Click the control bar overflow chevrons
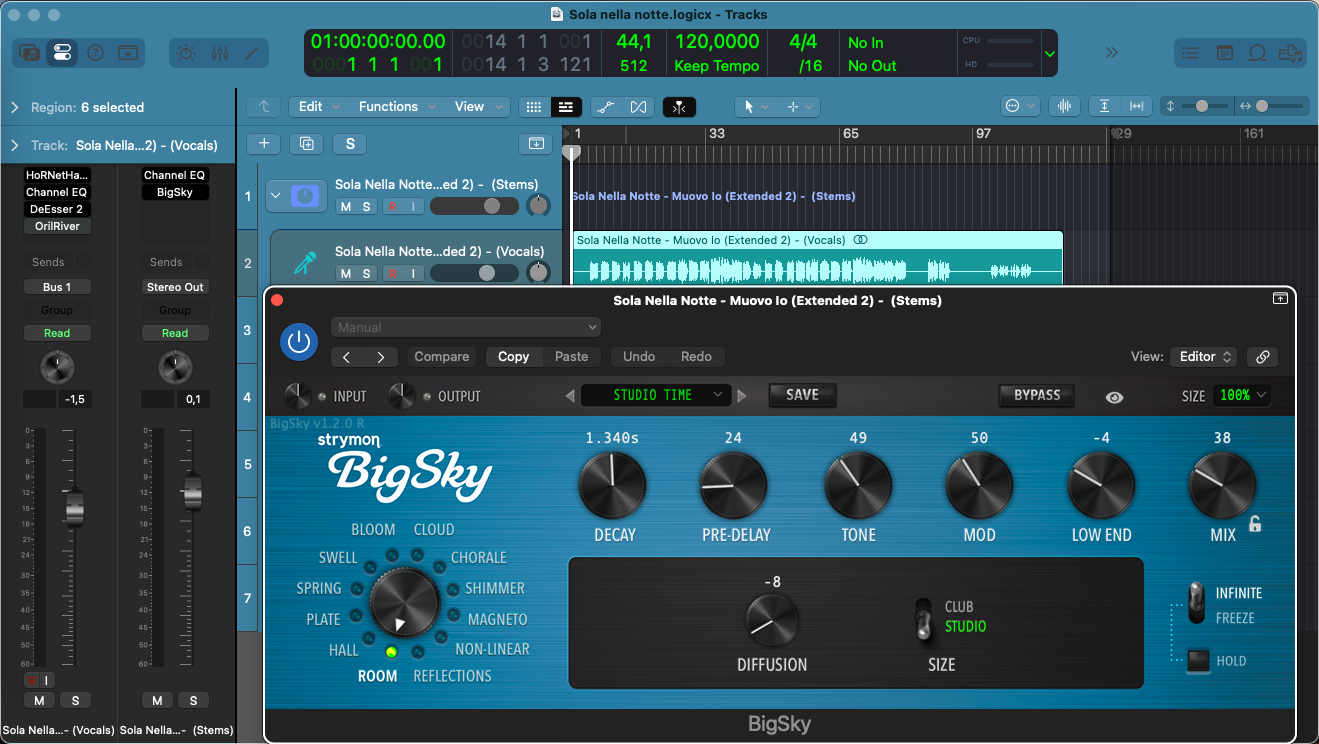The height and width of the screenshot is (744, 1319). tap(1112, 52)
